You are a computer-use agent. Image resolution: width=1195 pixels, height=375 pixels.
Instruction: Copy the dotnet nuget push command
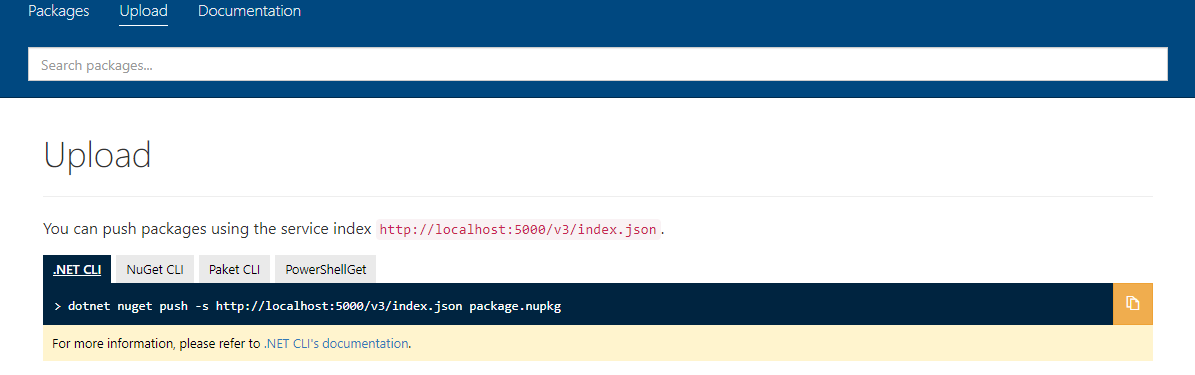click(x=1133, y=303)
